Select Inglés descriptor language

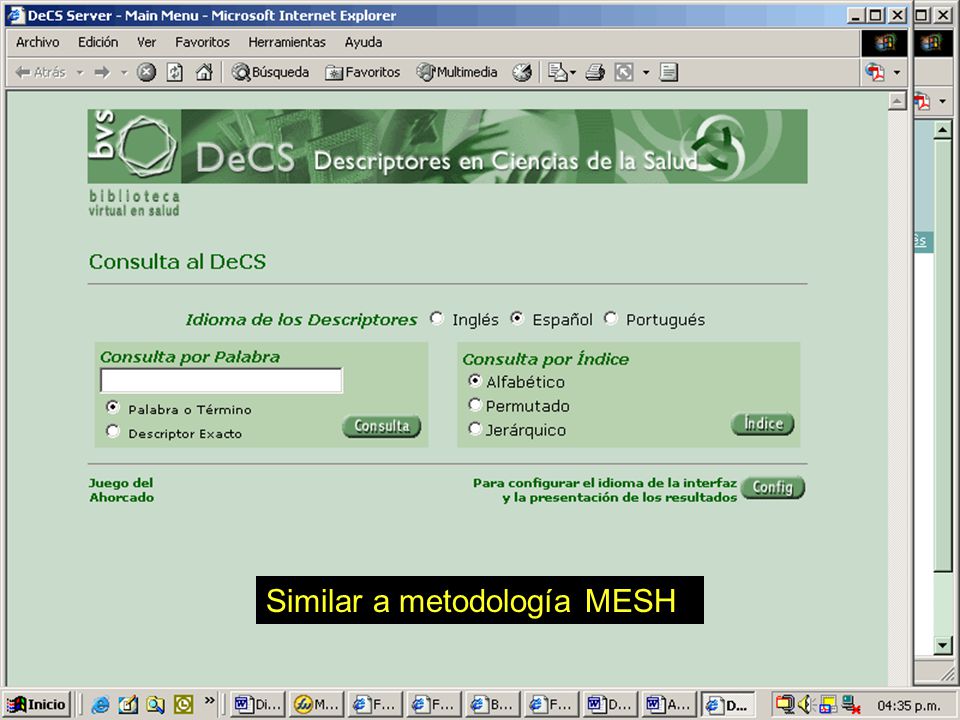[x=436, y=318]
